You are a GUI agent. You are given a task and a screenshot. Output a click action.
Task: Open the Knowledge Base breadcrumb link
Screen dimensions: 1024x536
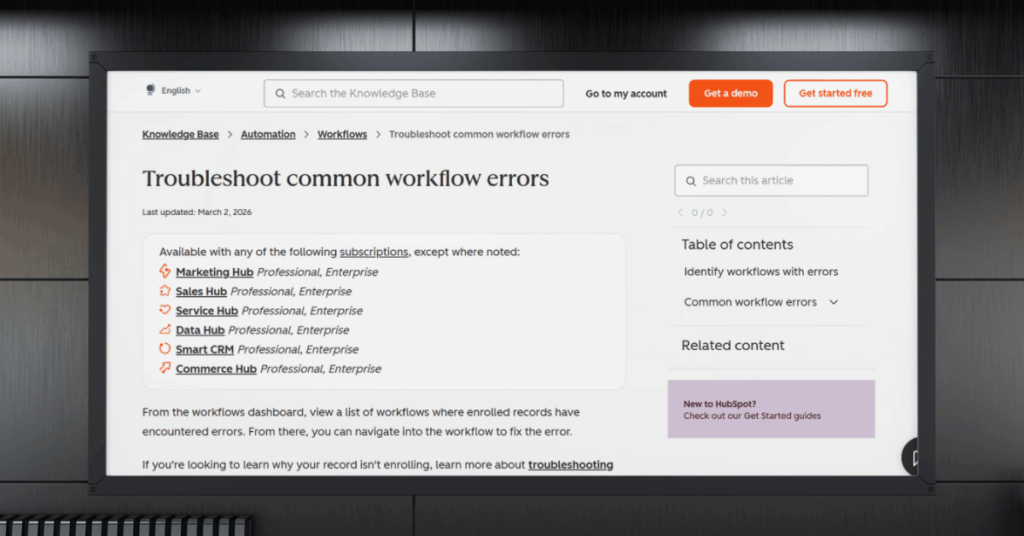point(180,134)
